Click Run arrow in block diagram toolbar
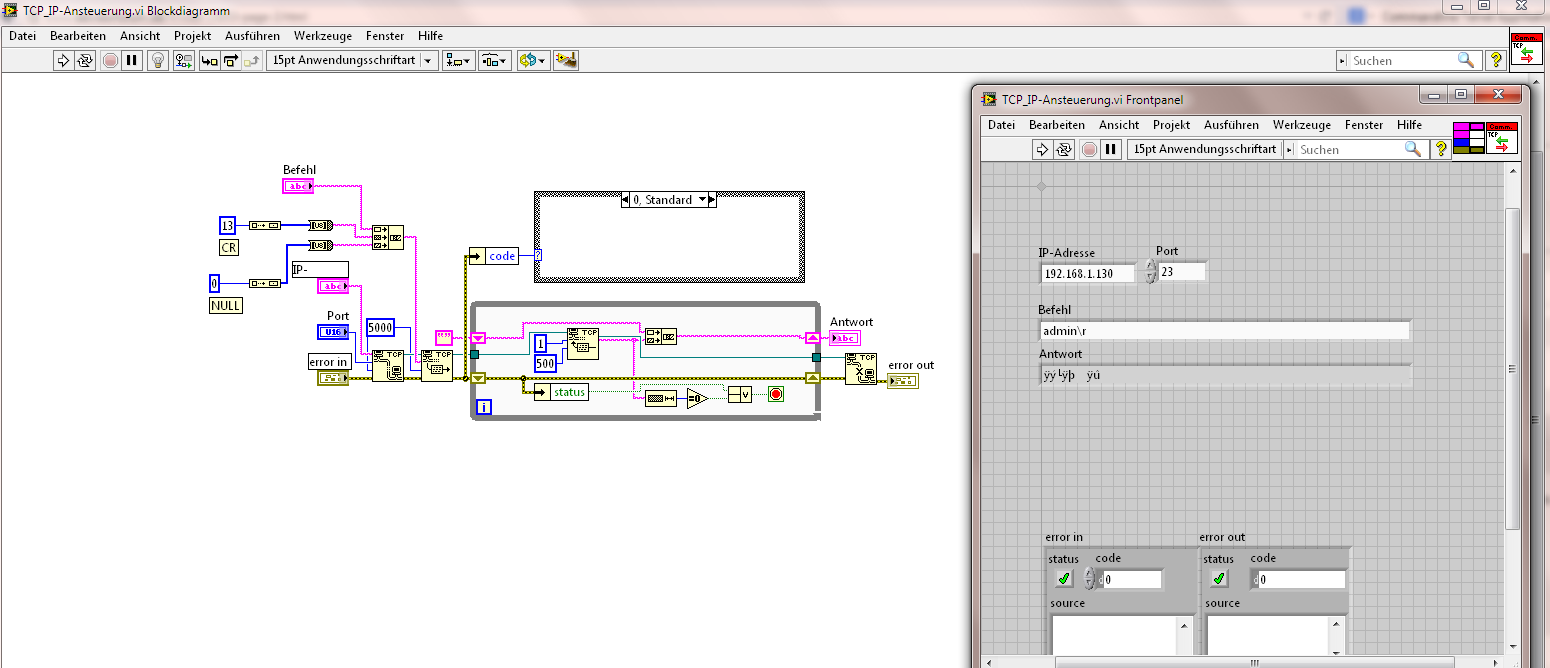This screenshot has height=668, width=1550. pyautogui.click(x=63, y=61)
